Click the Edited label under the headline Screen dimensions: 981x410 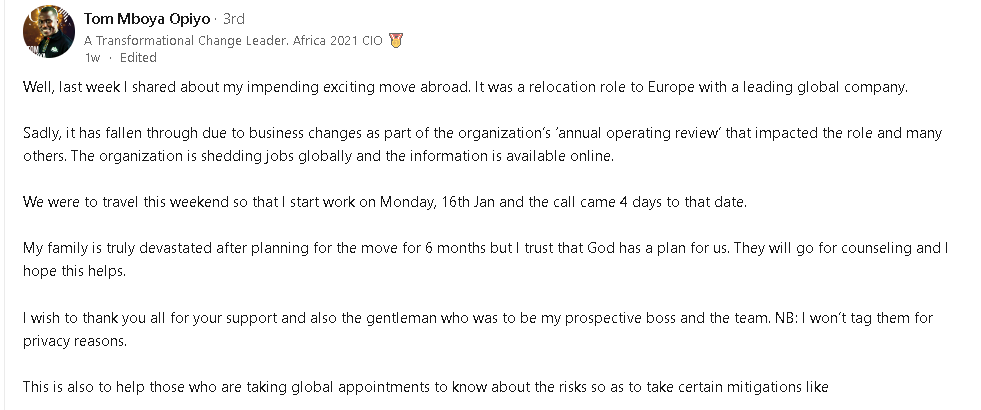click(138, 58)
